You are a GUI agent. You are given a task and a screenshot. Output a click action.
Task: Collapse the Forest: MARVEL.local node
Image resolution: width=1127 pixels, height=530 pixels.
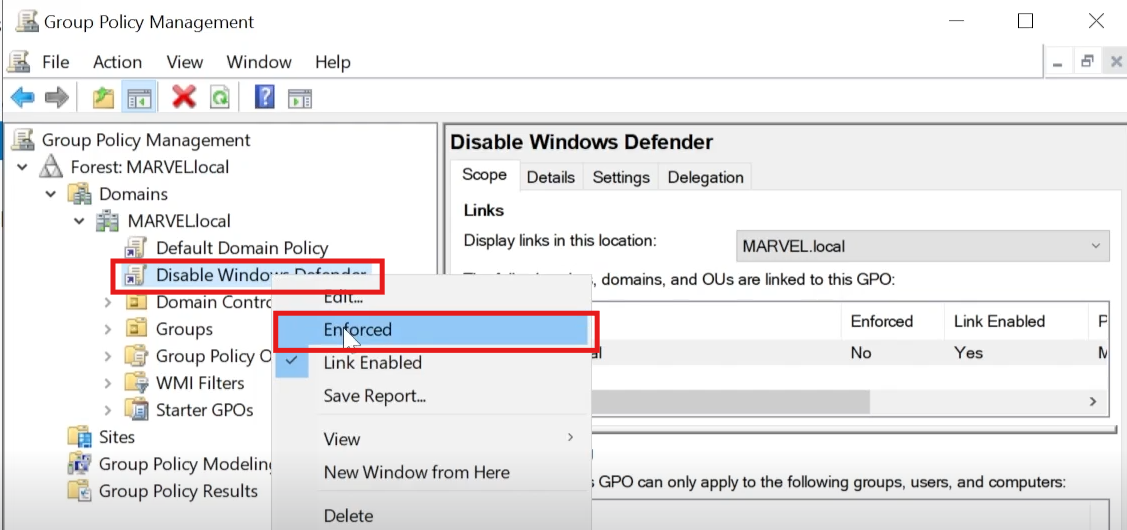(22, 168)
